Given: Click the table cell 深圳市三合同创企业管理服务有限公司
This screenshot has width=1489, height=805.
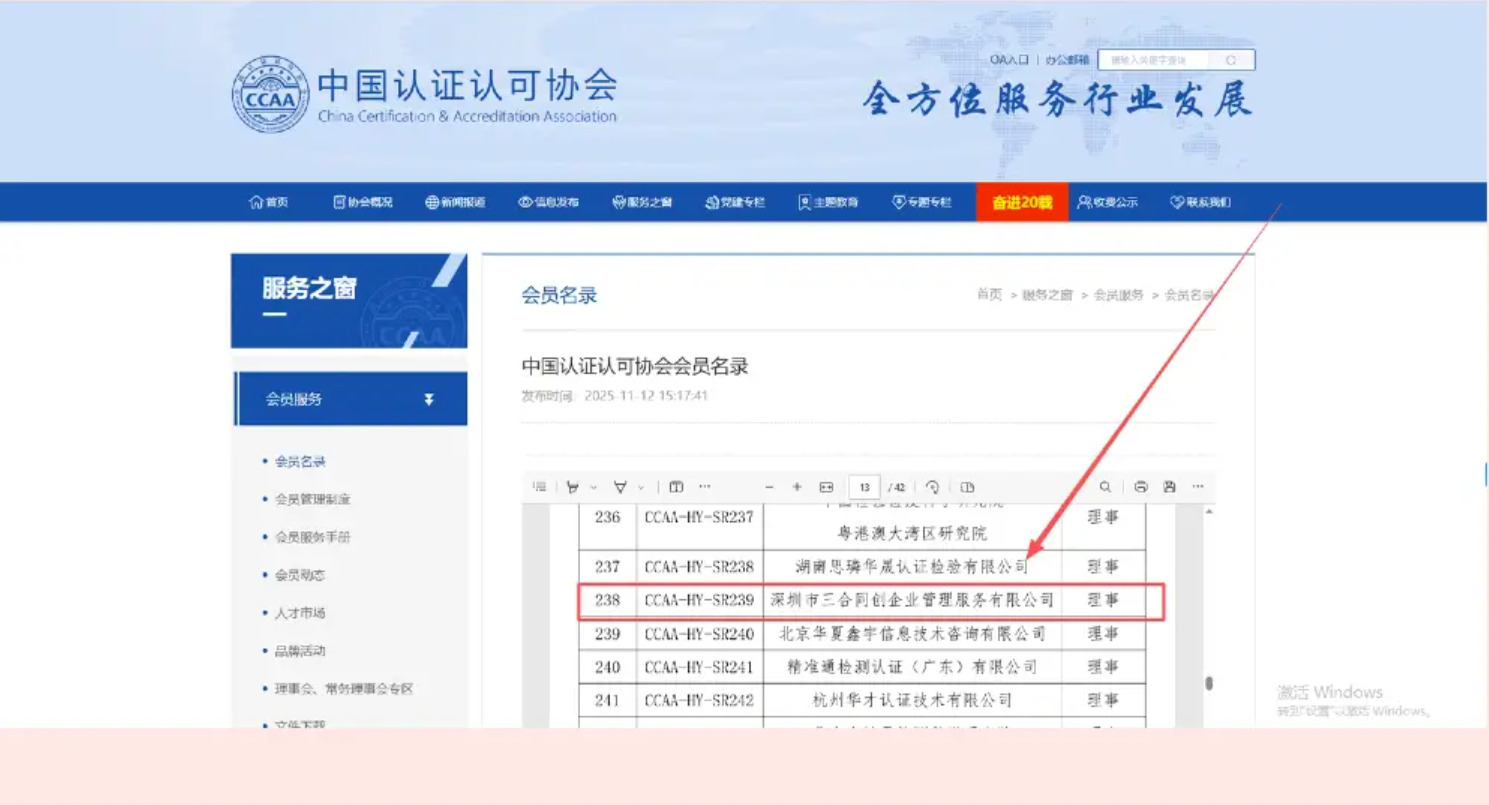Looking at the screenshot, I should (x=912, y=600).
